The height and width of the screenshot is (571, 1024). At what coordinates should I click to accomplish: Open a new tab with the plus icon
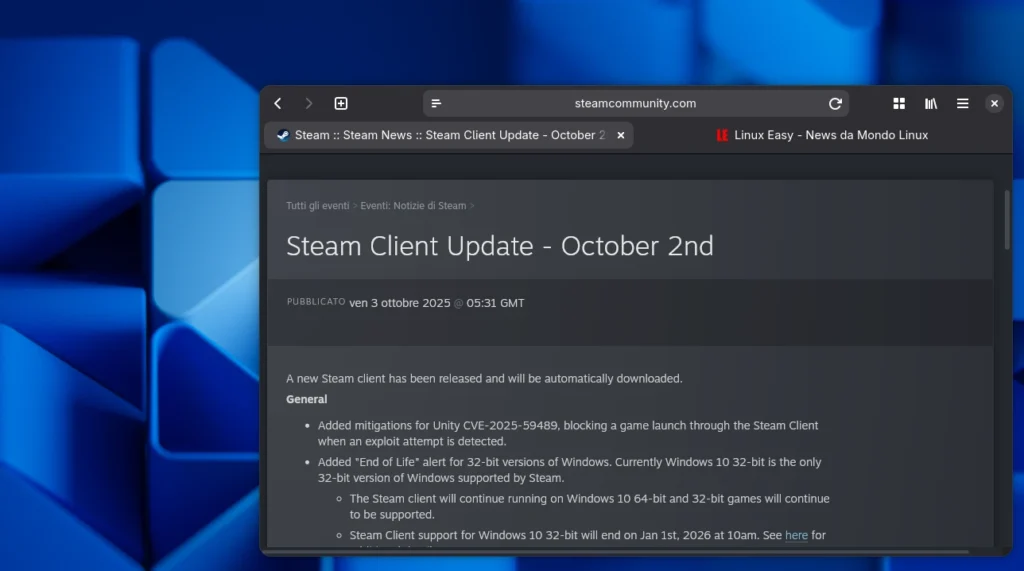pyautogui.click(x=341, y=103)
